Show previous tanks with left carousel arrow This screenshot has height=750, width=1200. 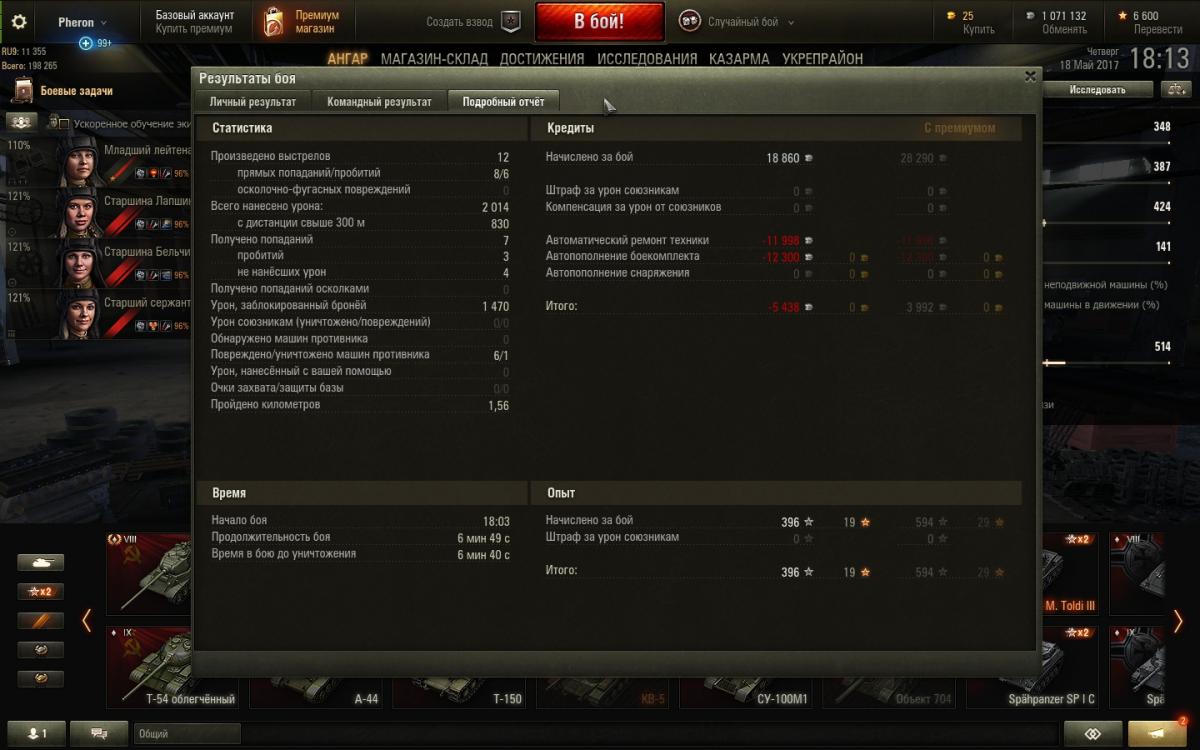[86, 620]
